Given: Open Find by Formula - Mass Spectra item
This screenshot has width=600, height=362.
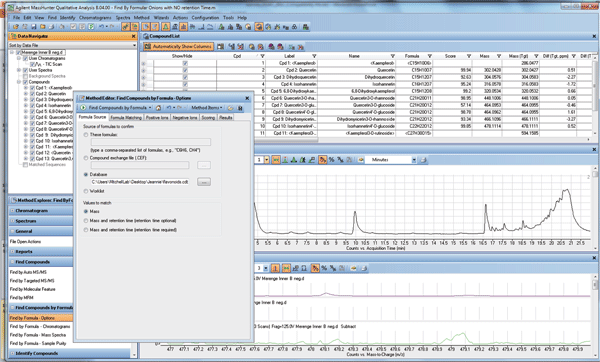Looking at the screenshot, I should pyautogui.click(x=38, y=335).
